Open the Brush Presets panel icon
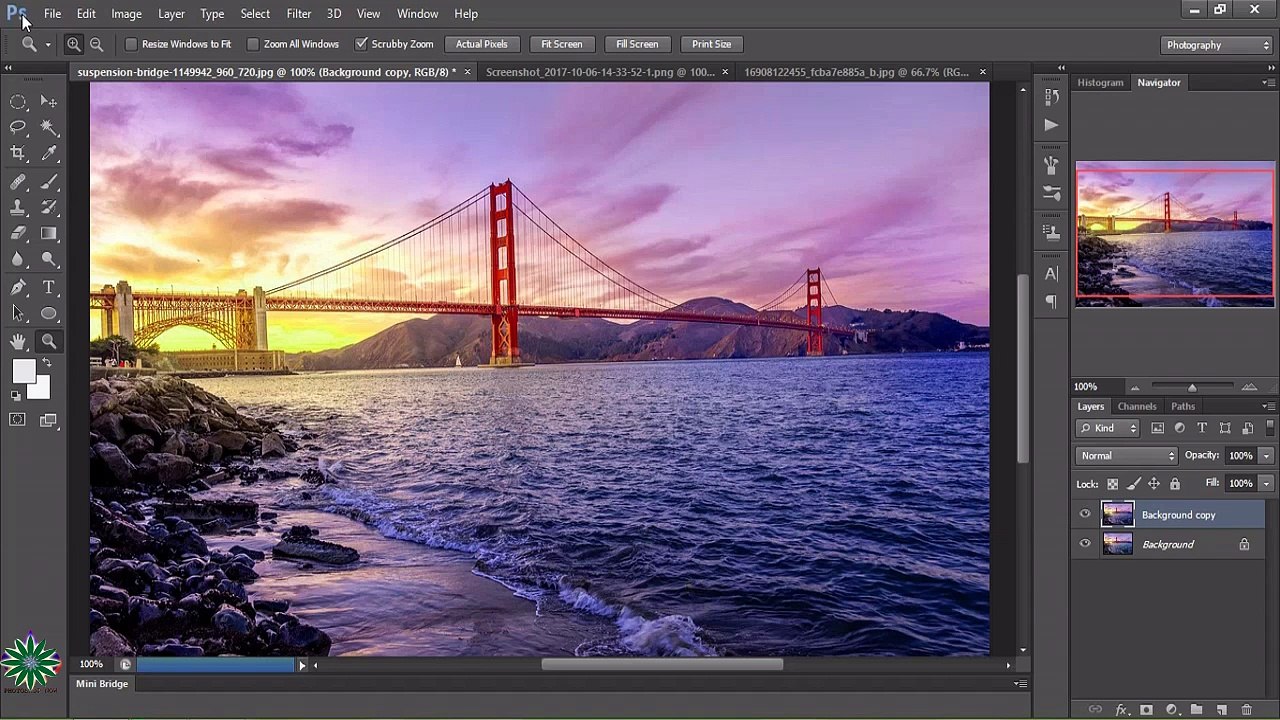 pos(1051,165)
